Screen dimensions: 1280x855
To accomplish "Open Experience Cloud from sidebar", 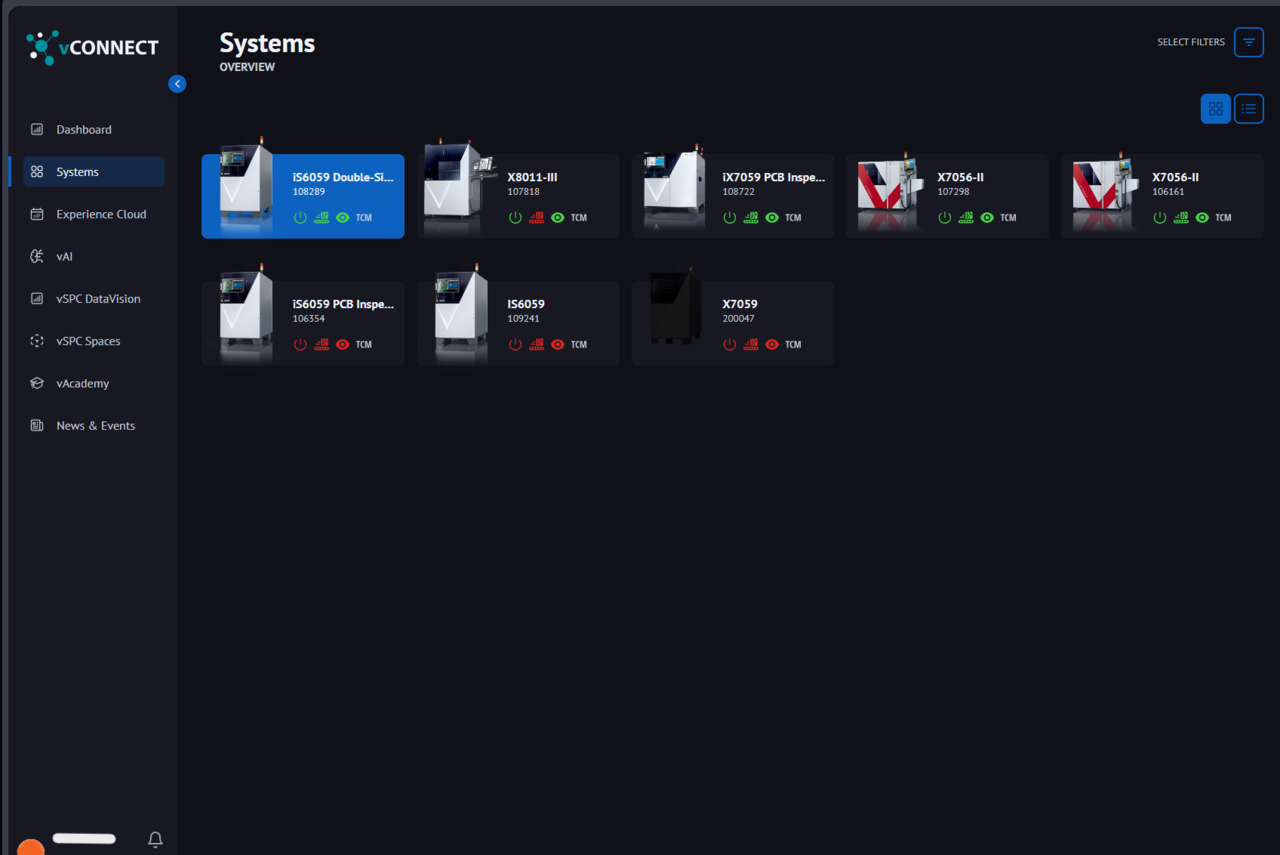I will tap(100, 214).
